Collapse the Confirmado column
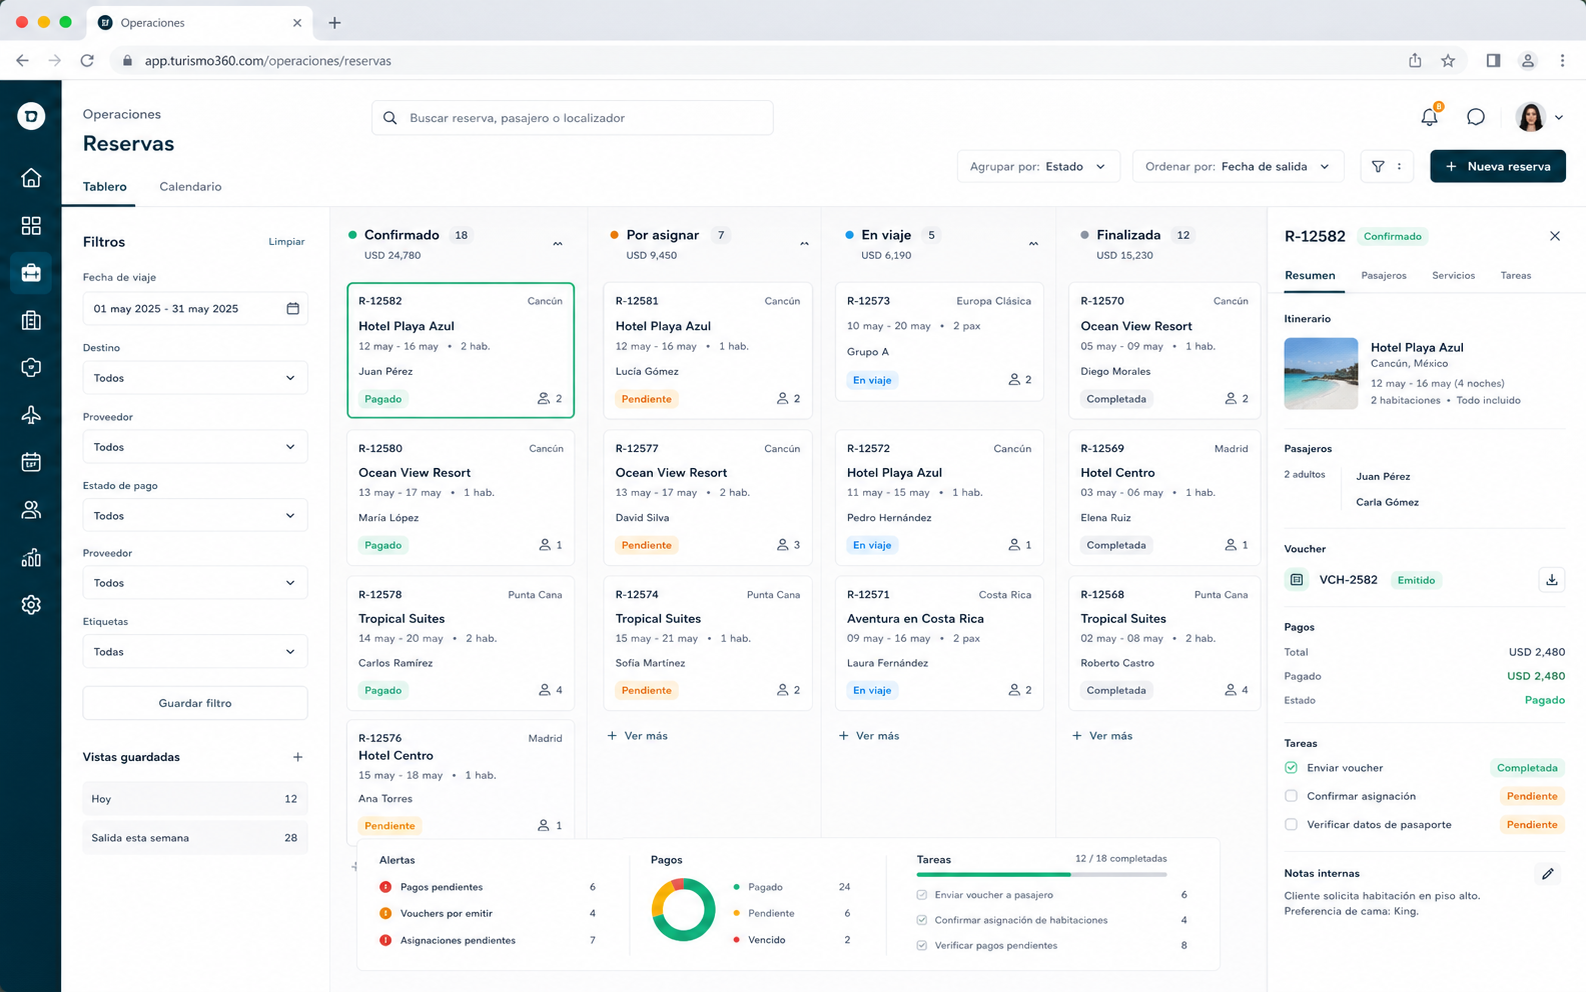Viewport: 1586px width, 992px height. tap(558, 243)
